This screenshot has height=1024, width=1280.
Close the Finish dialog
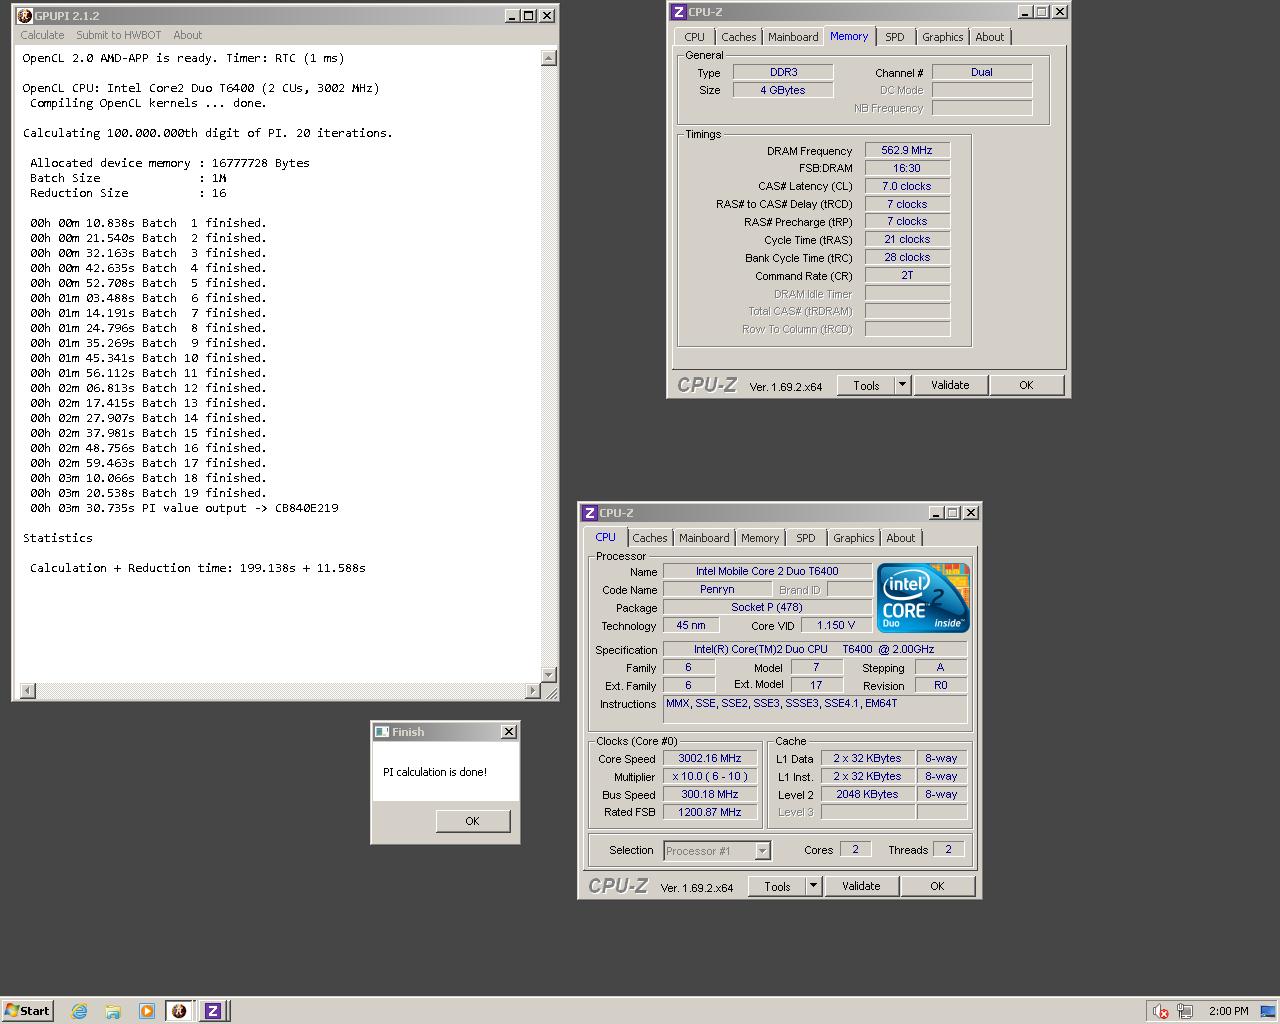pos(508,732)
